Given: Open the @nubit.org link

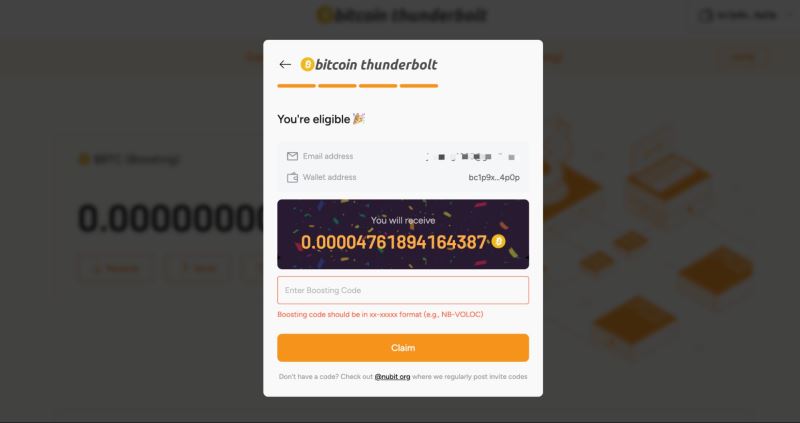Looking at the screenshot, I should (x=392, y=377).
